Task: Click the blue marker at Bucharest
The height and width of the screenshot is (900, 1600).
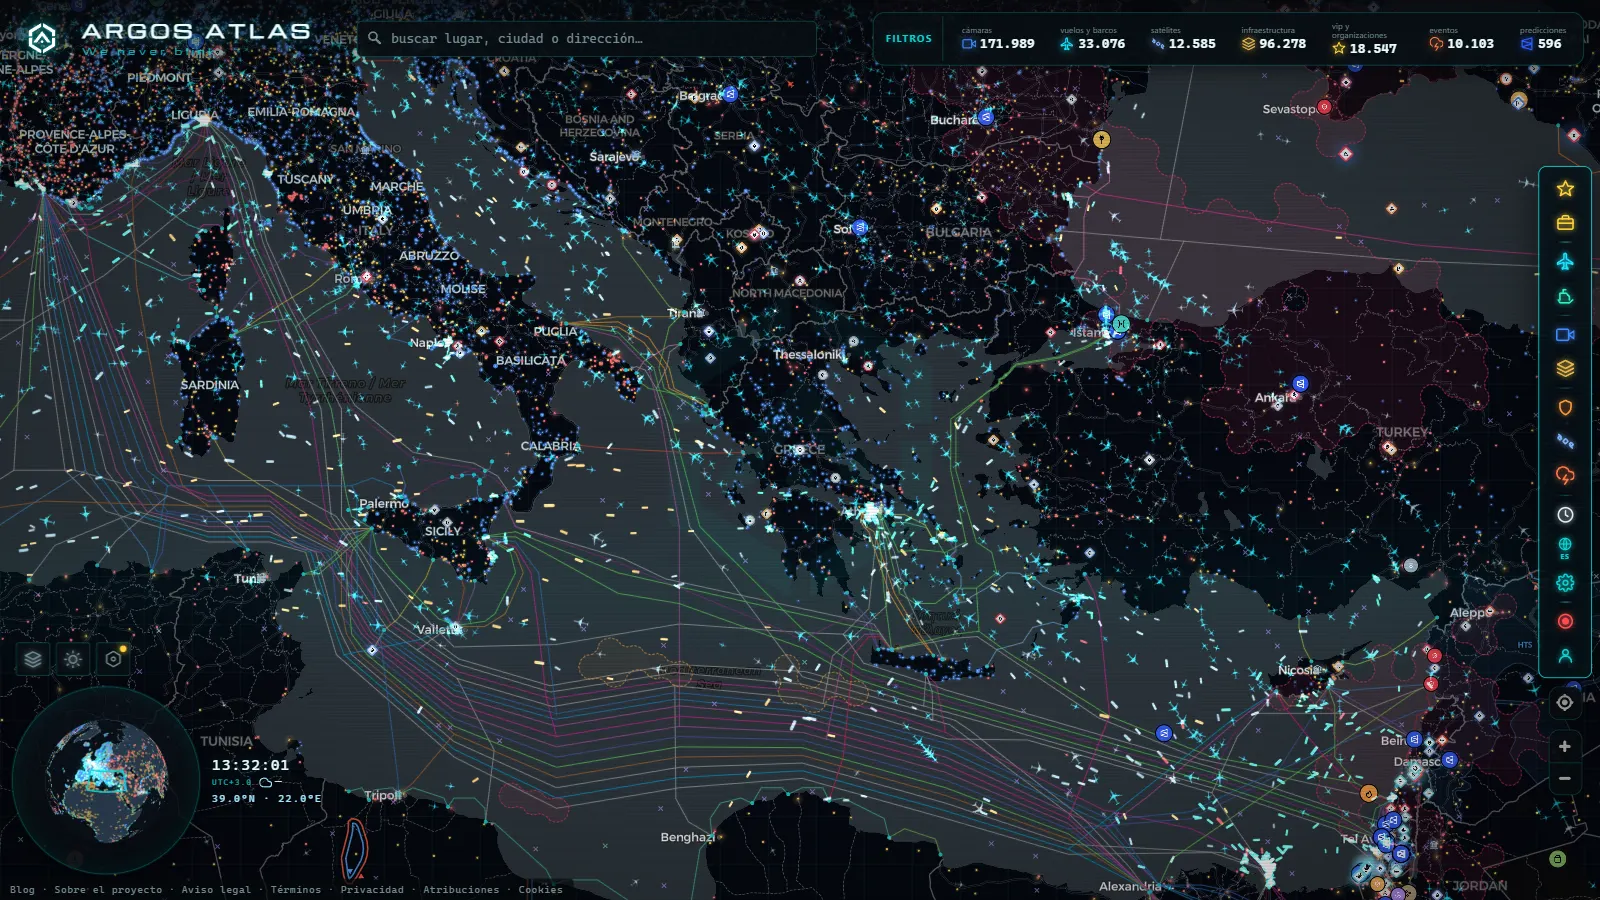Action: click(986, 117)
